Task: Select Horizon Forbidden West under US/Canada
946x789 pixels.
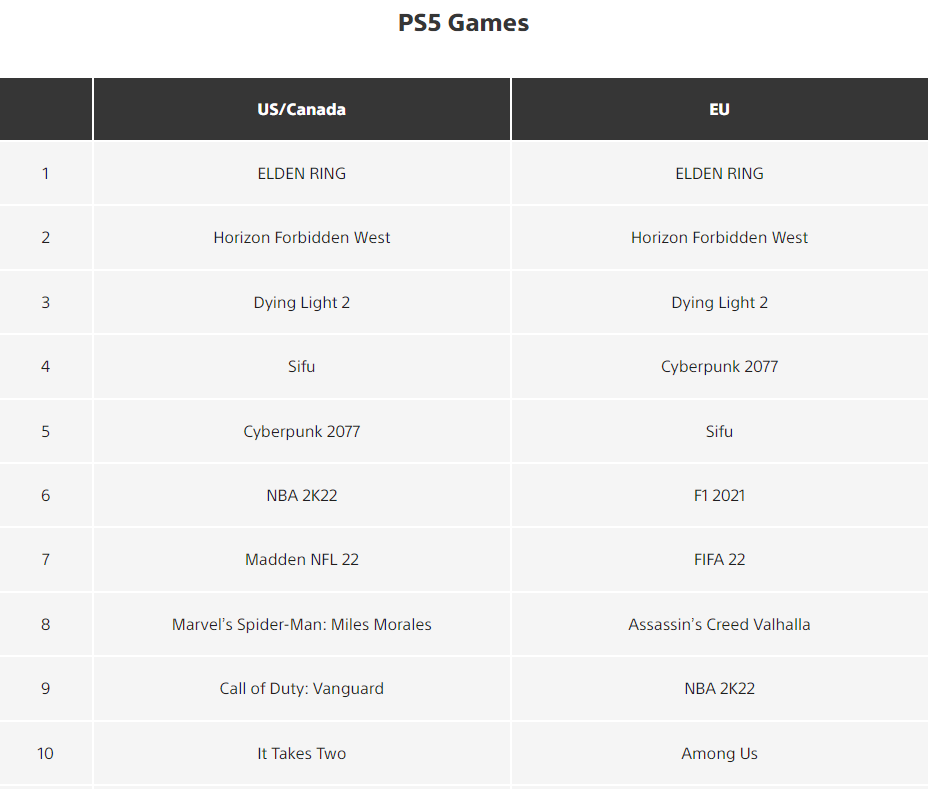Action: tap(302, 238)
